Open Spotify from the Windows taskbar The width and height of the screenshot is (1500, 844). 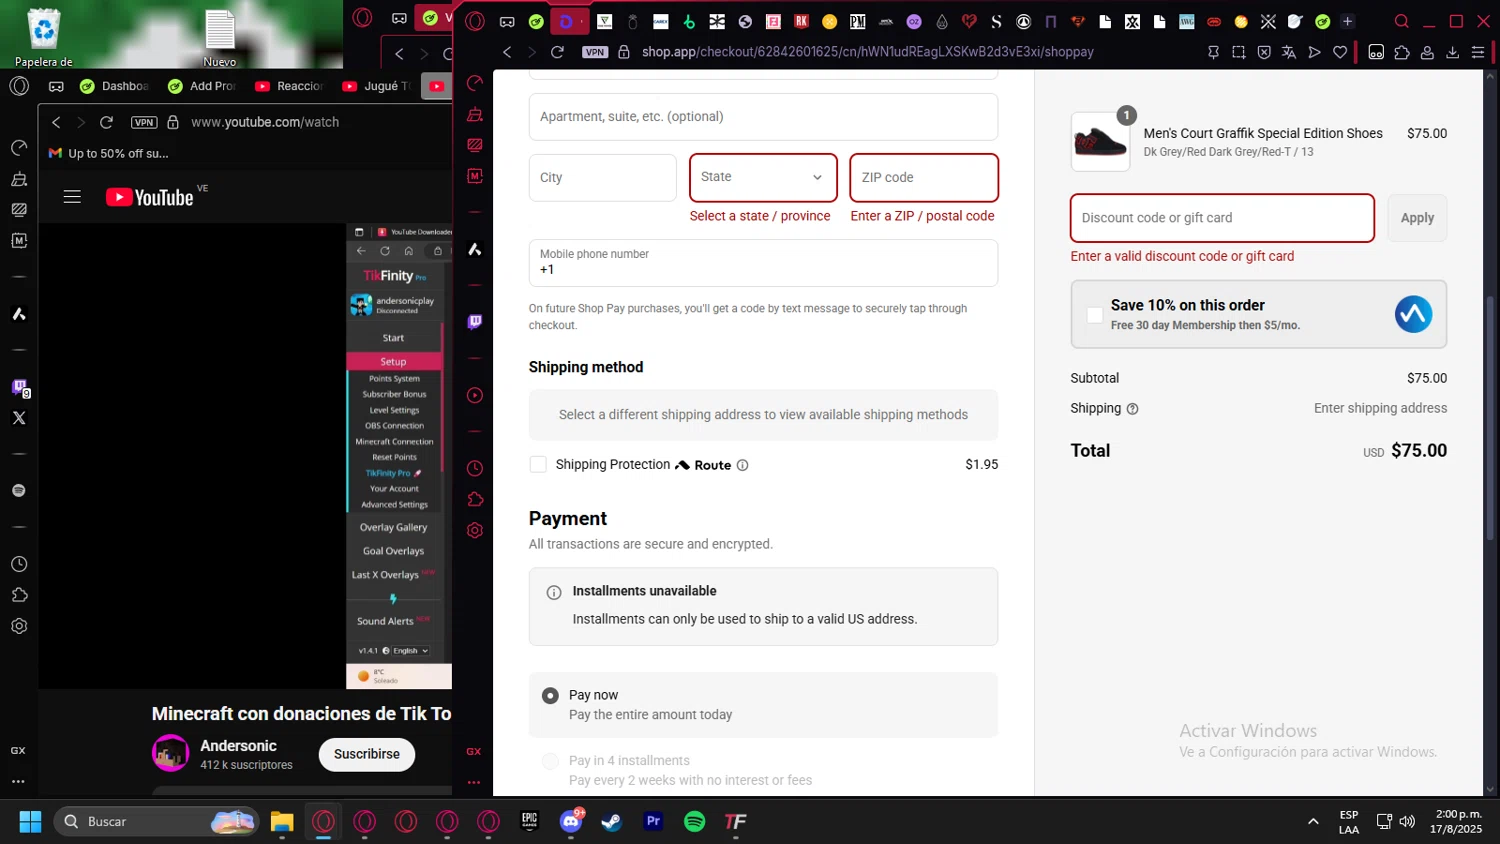pyautogui.click(x=694, y=821)
